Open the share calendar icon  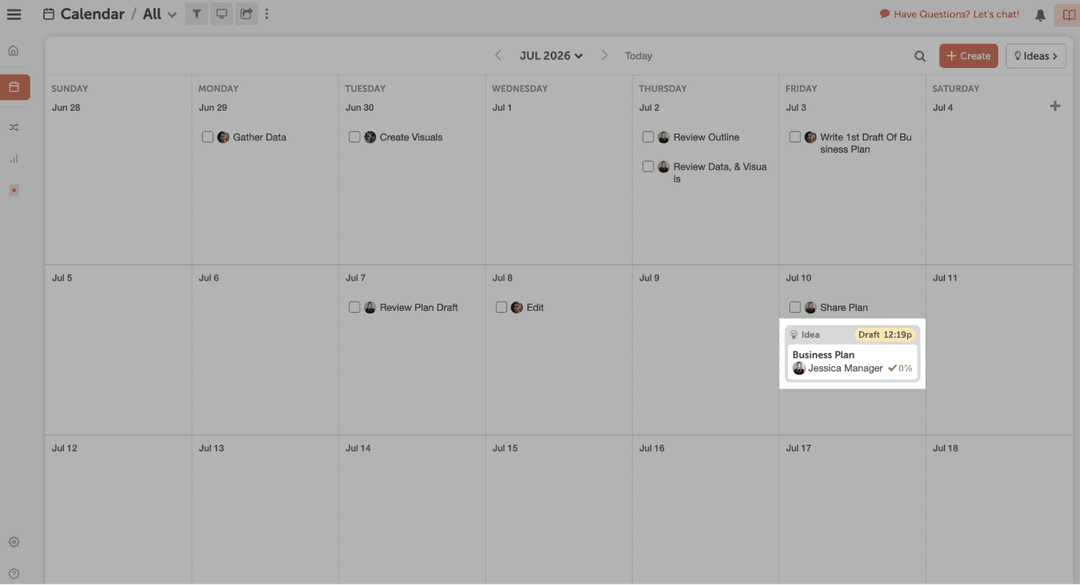[x=246, y=15]
